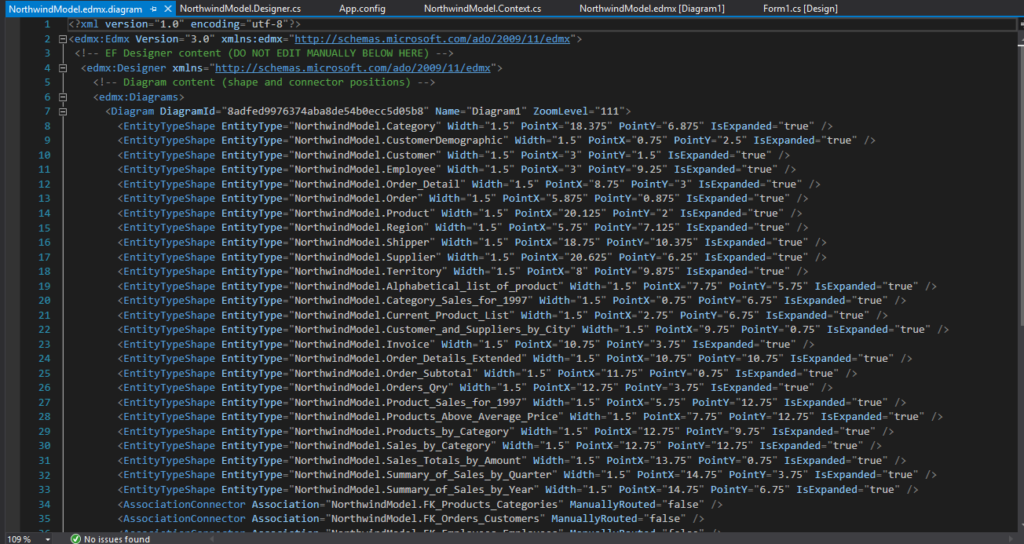
Task: Collapse the edmx:Edmx element on line 2
Action: click(63, 39)
